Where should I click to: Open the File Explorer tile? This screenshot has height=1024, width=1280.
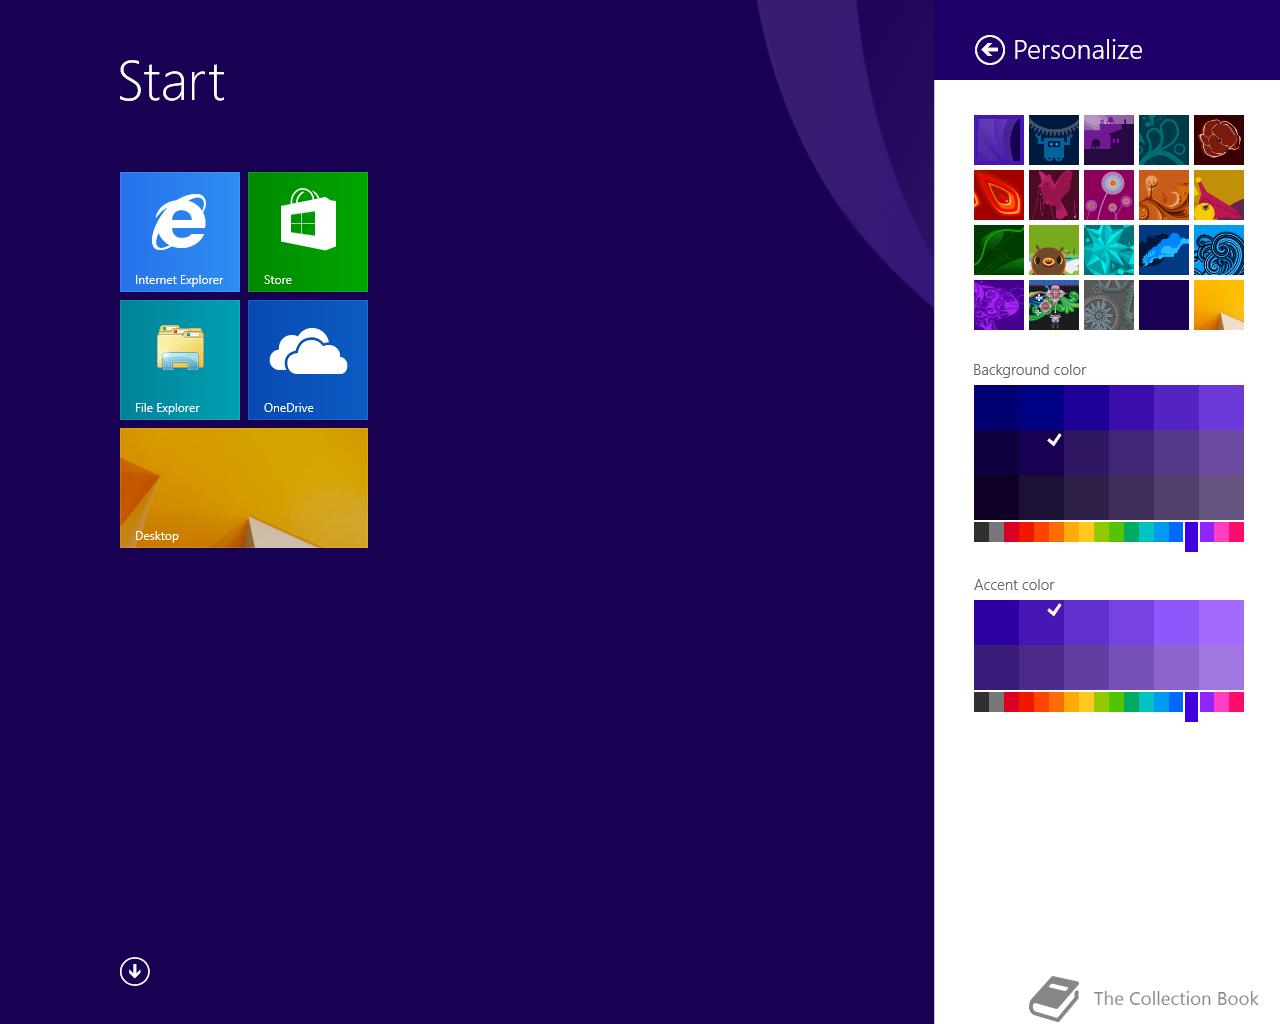click(180, 360)
